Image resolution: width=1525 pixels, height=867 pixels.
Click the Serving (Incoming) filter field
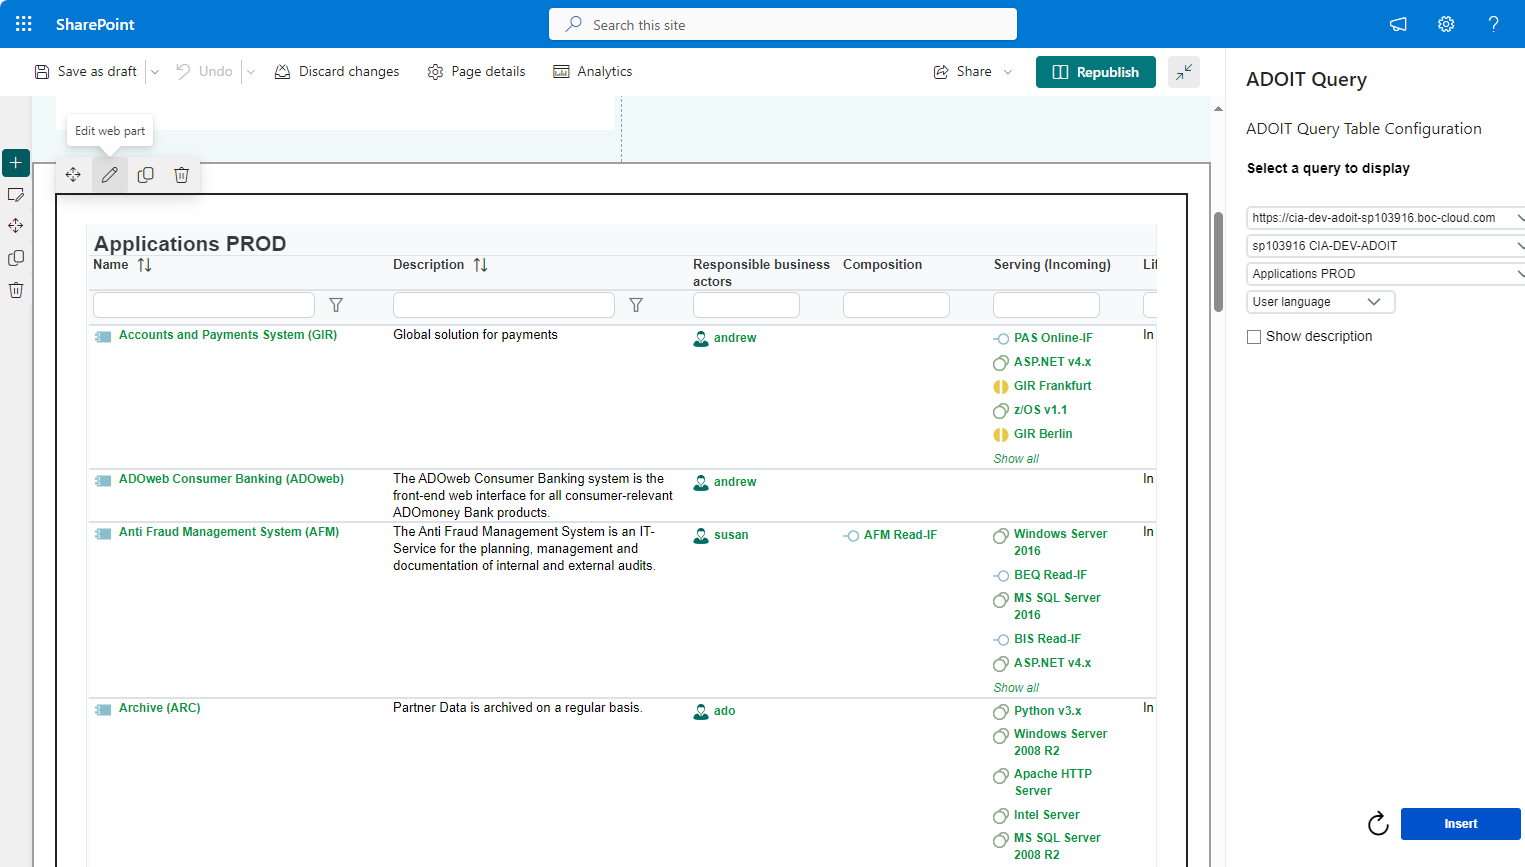point(1046,305)
